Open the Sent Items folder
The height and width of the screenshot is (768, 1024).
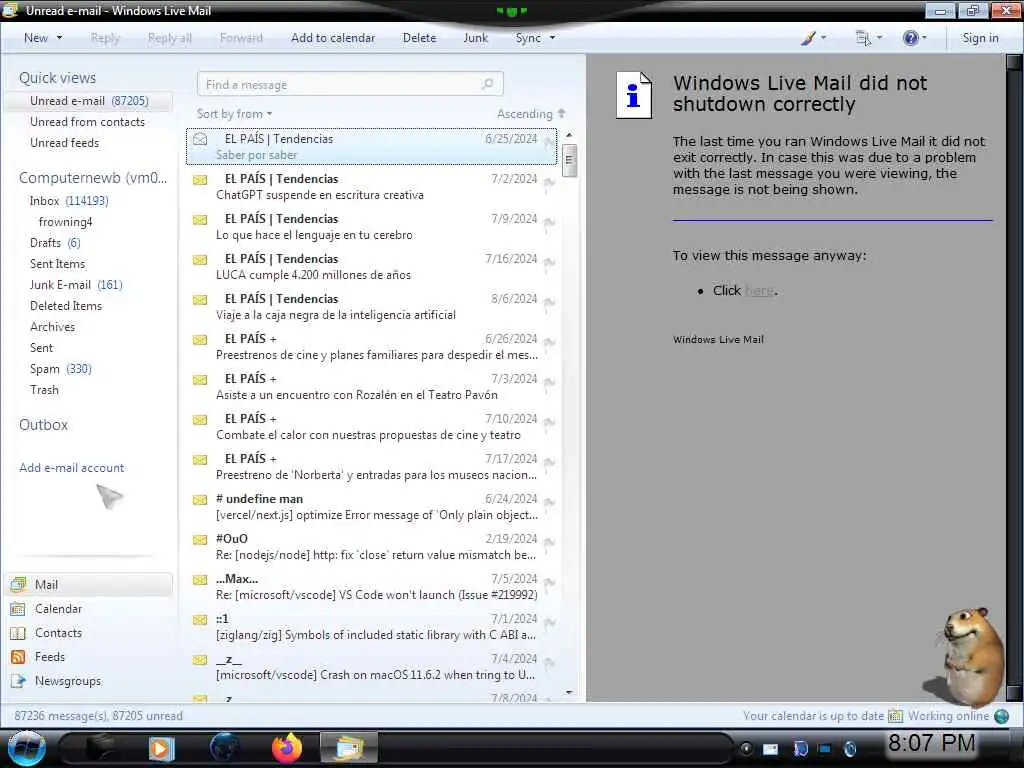click(57, 264)
